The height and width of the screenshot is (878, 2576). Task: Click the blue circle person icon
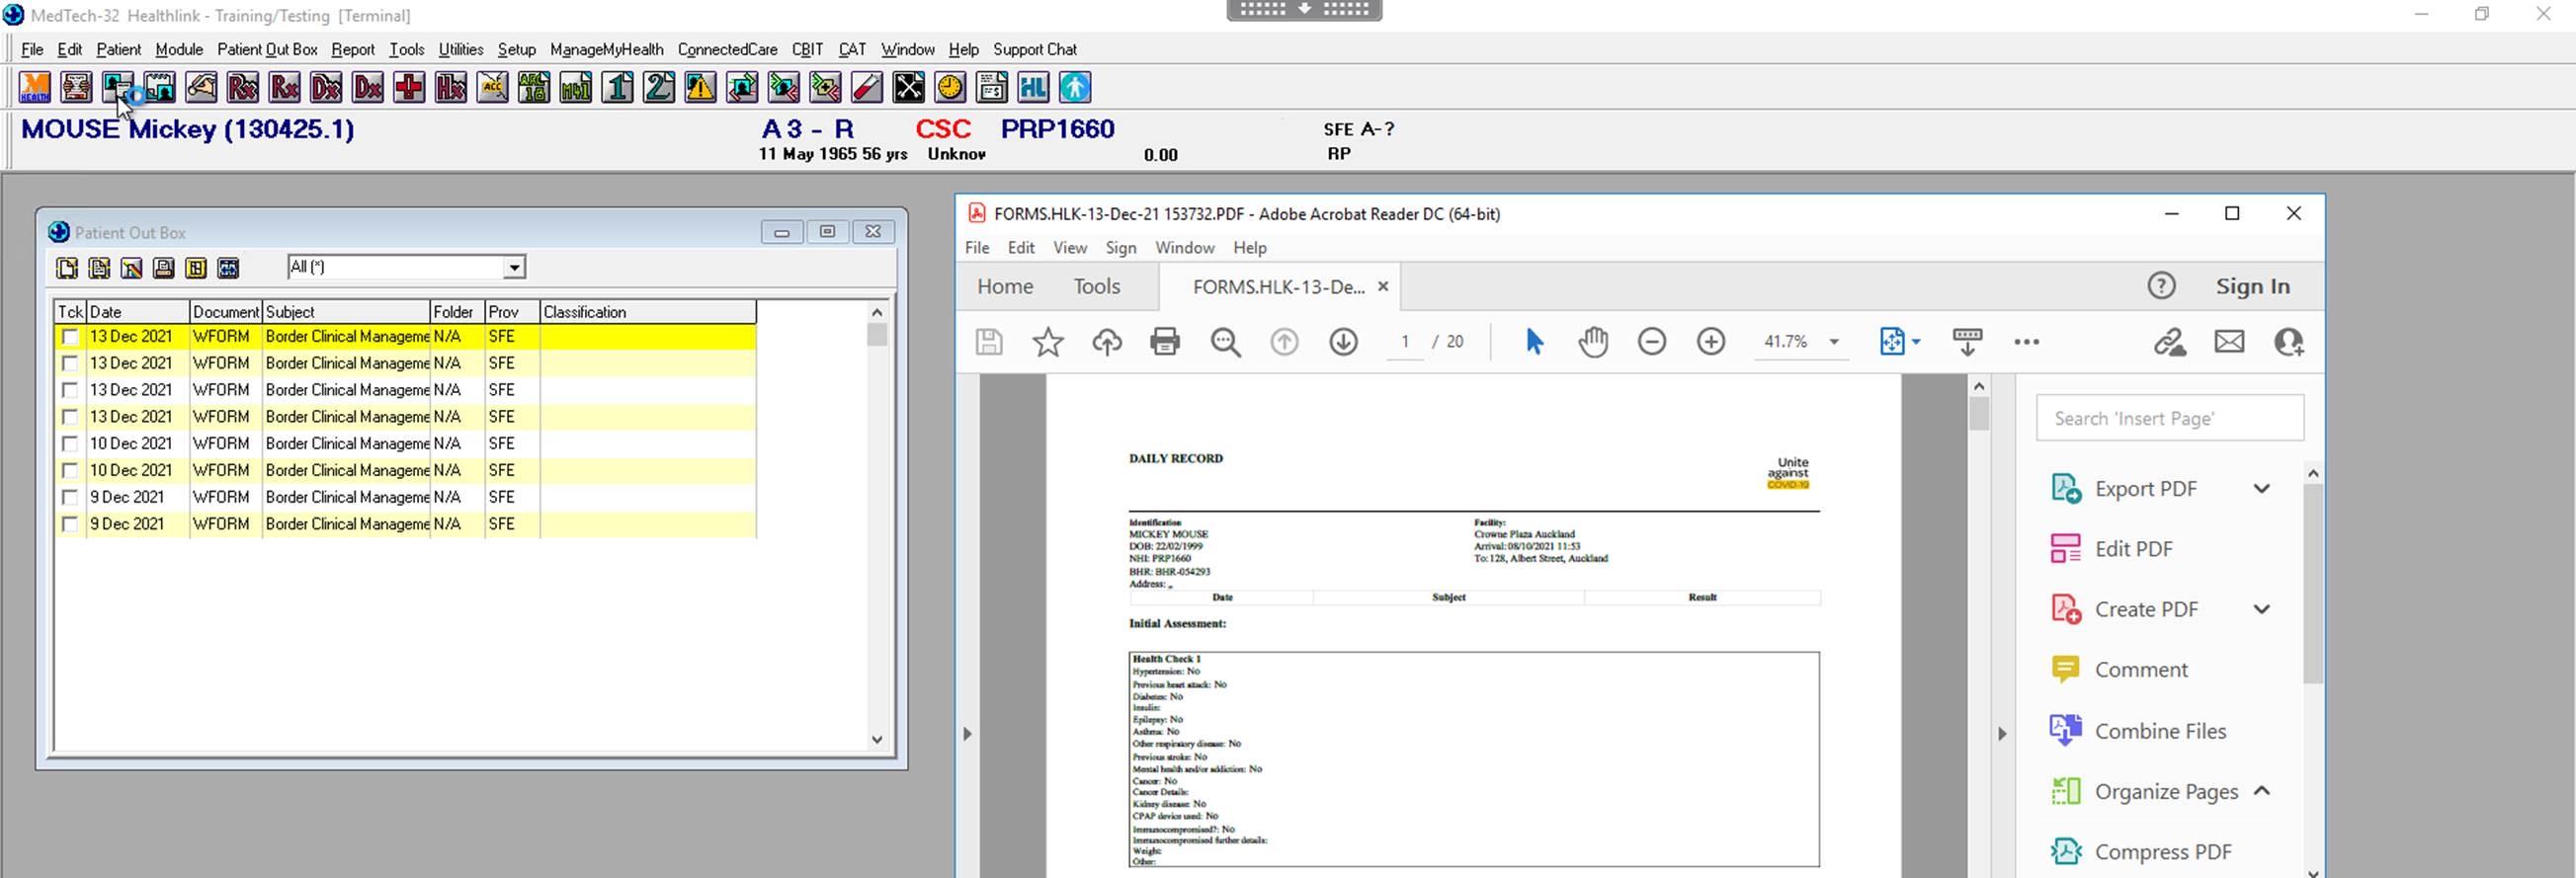pos(1075,88)
